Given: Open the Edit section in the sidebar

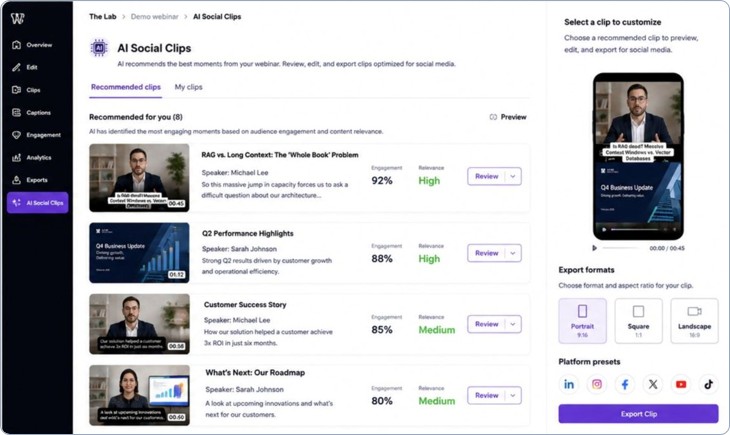Looking at the screenshot, I should click(x=25, y=68).
